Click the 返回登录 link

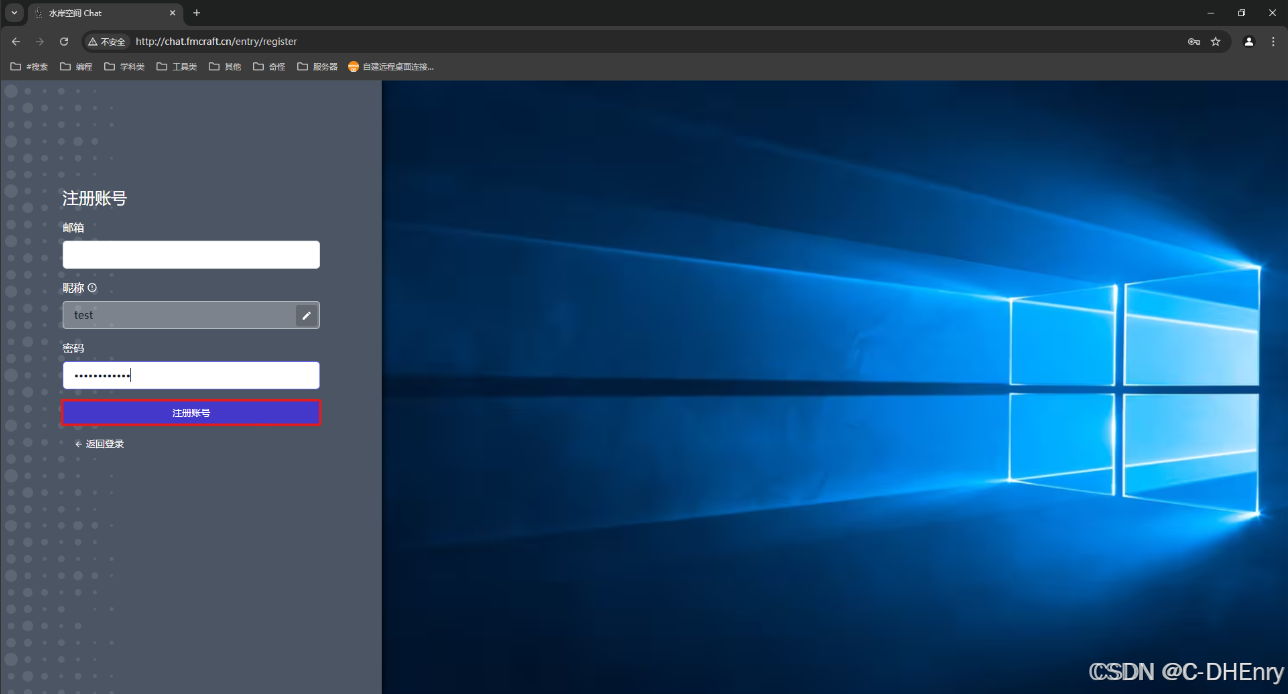pyautogui.click(x=99, y=444)
